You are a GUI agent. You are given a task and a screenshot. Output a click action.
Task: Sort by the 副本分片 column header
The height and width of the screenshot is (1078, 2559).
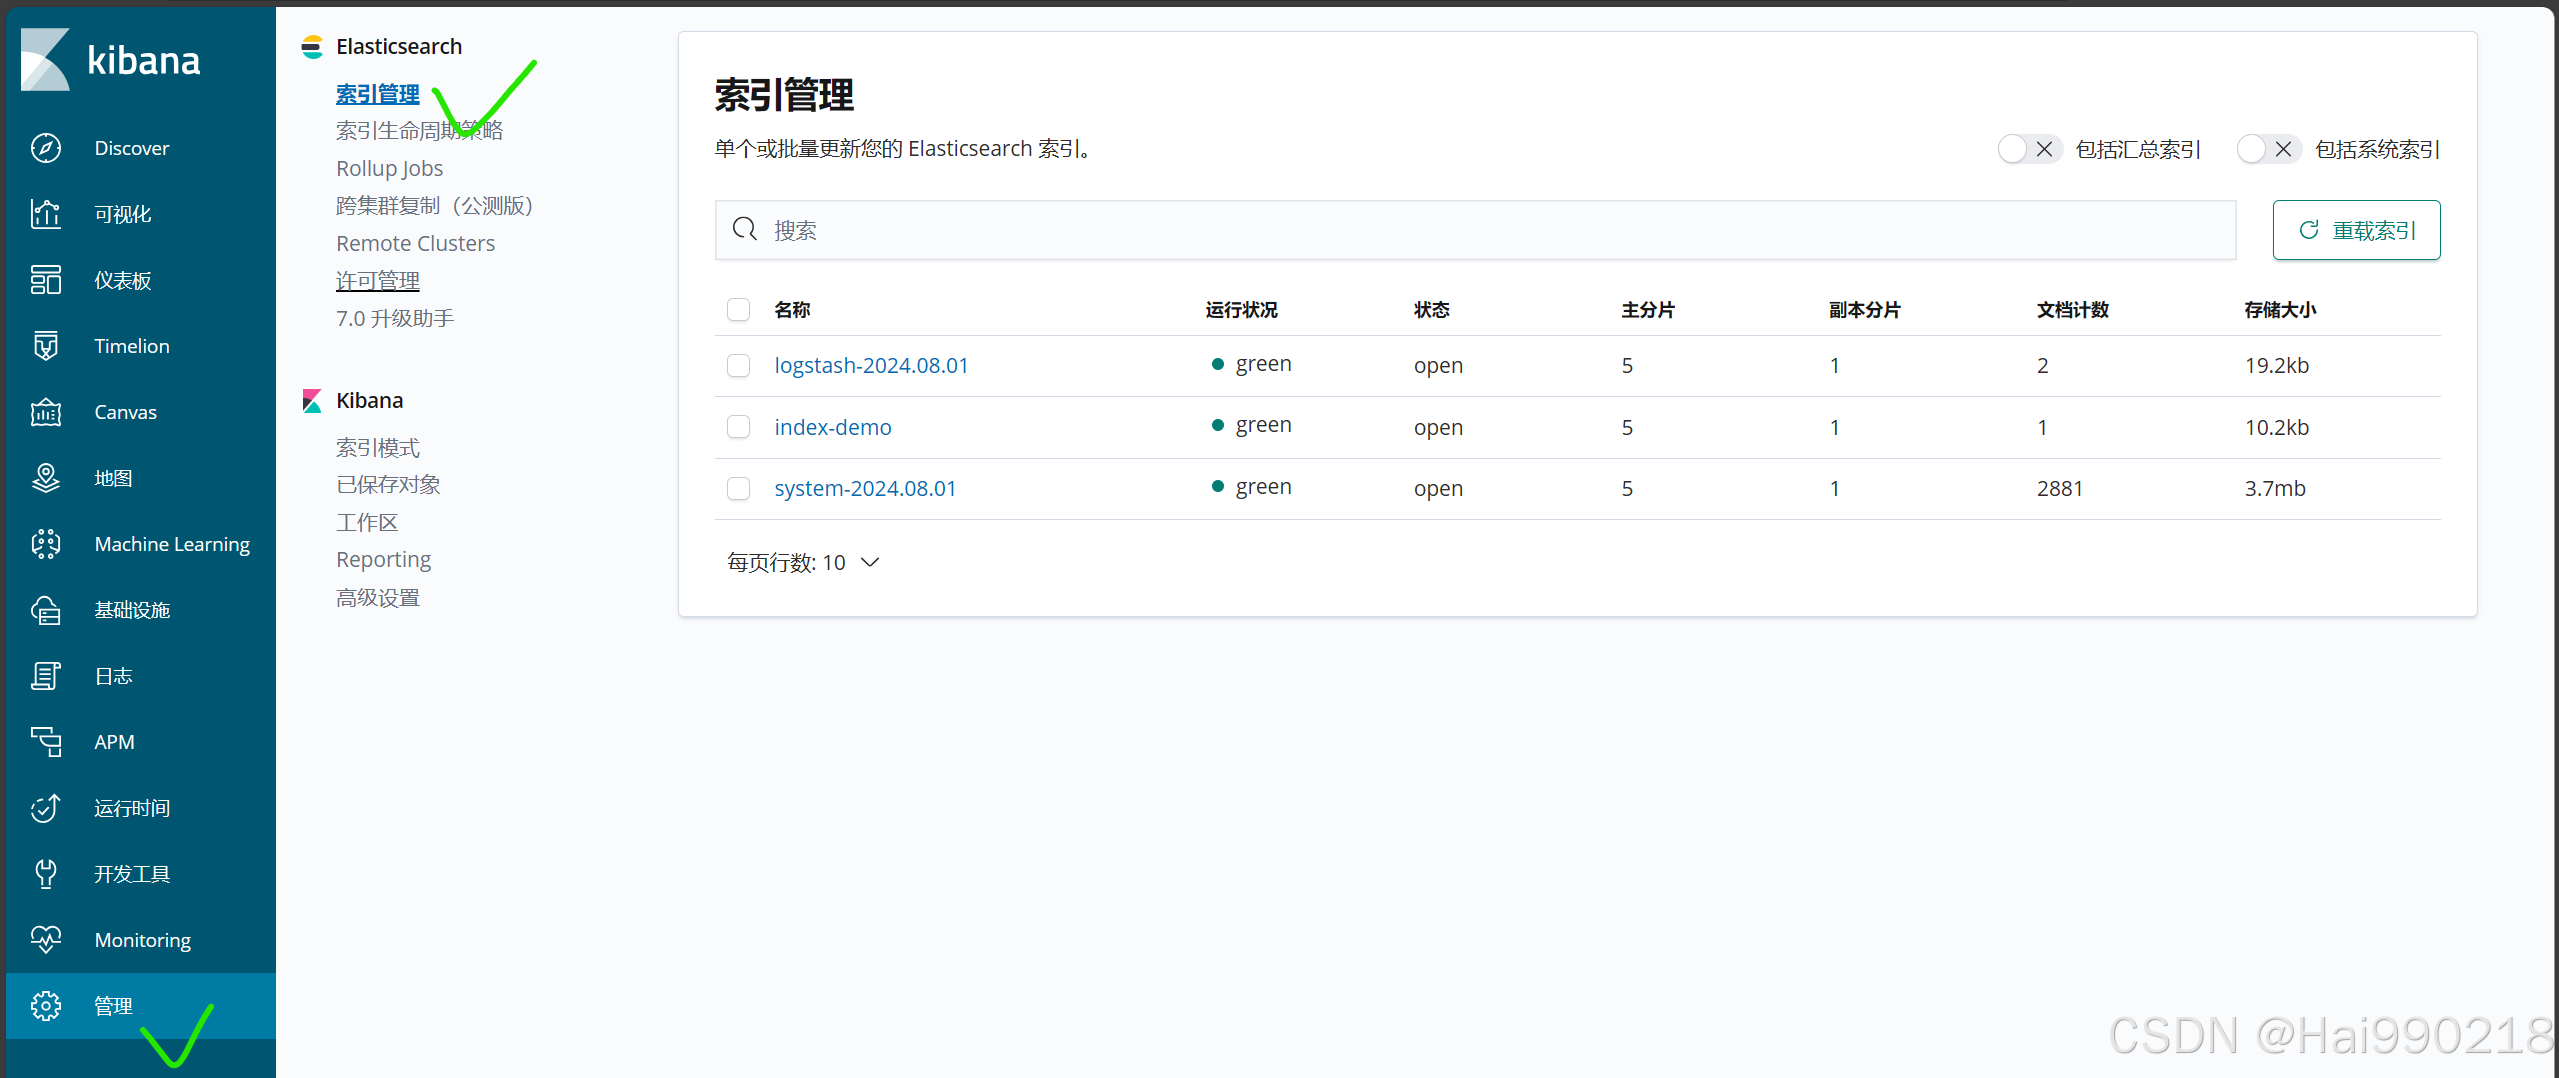pos(1865,310)
